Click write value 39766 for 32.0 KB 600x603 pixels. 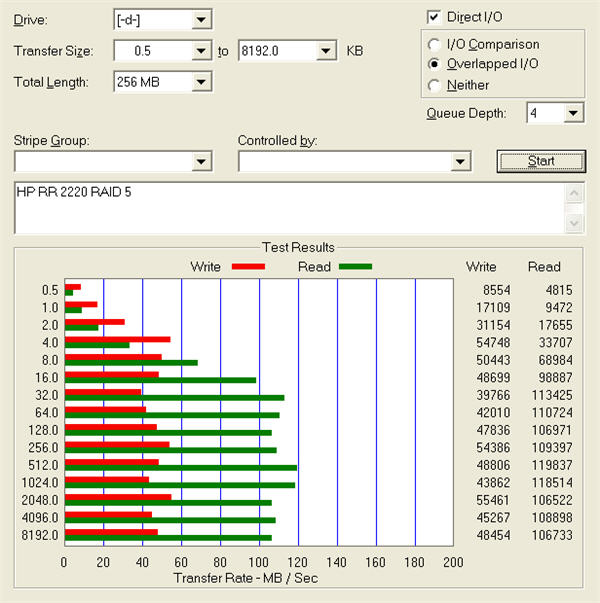(493, 395)
